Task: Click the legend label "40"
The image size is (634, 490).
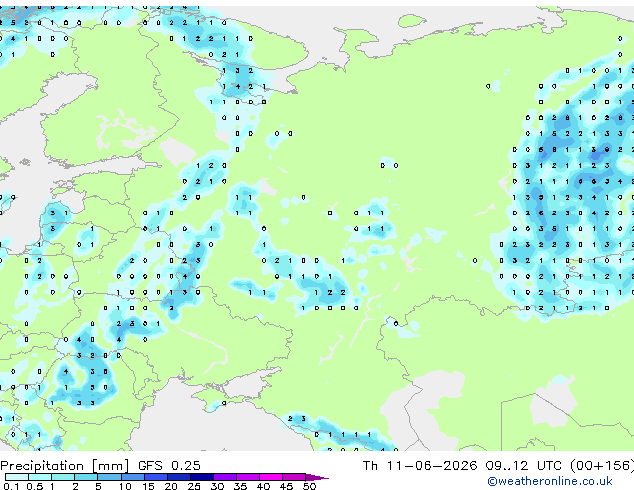Action: [263, 486]
